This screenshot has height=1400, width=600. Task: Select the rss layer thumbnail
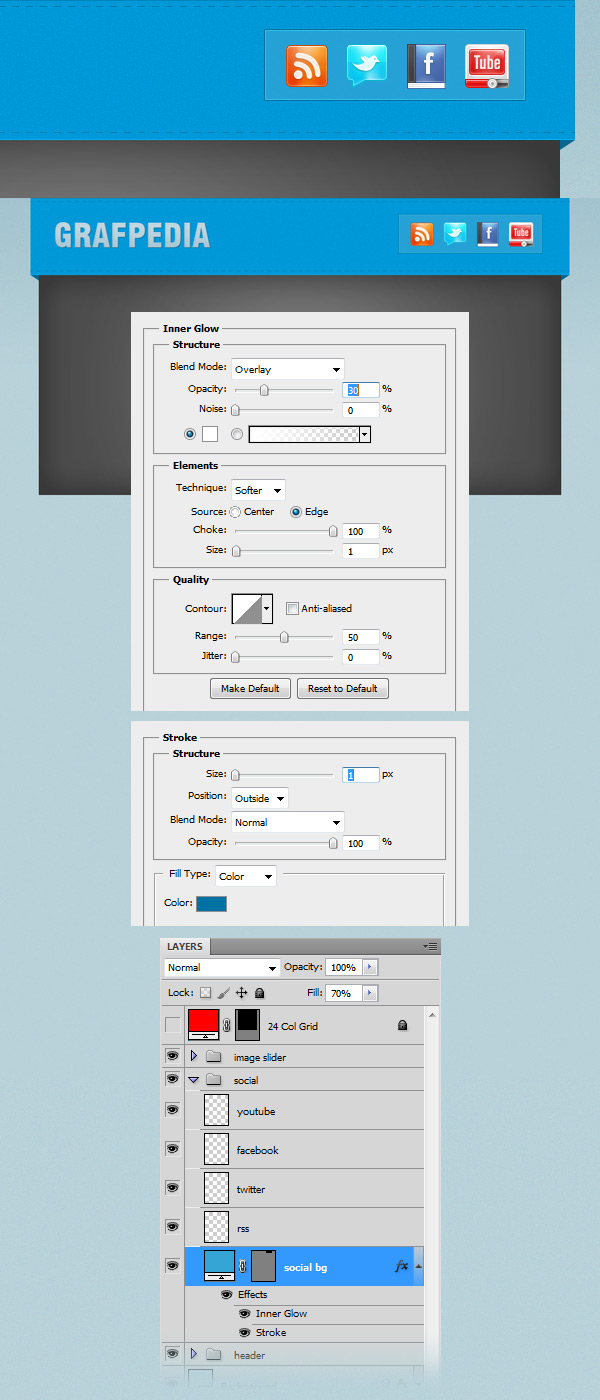[x=216, y=1227]
